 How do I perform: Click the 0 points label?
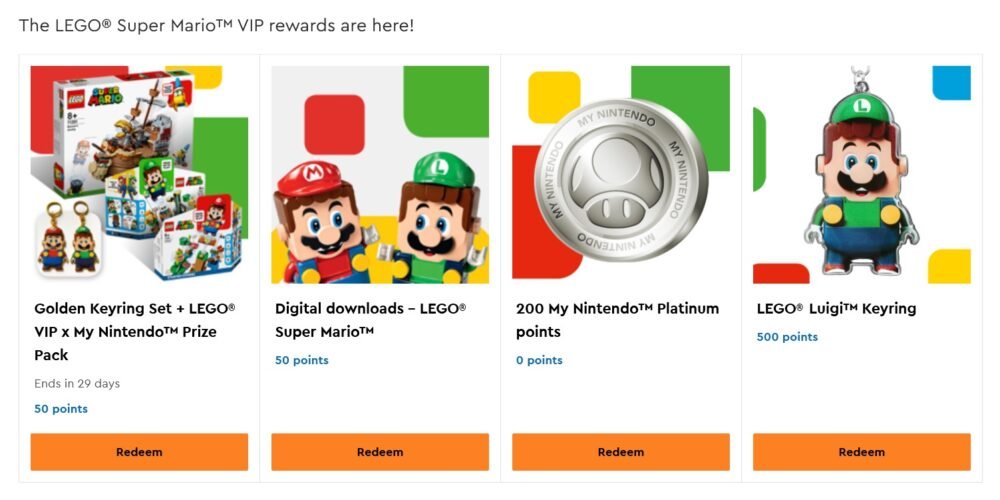click(539, 360)
